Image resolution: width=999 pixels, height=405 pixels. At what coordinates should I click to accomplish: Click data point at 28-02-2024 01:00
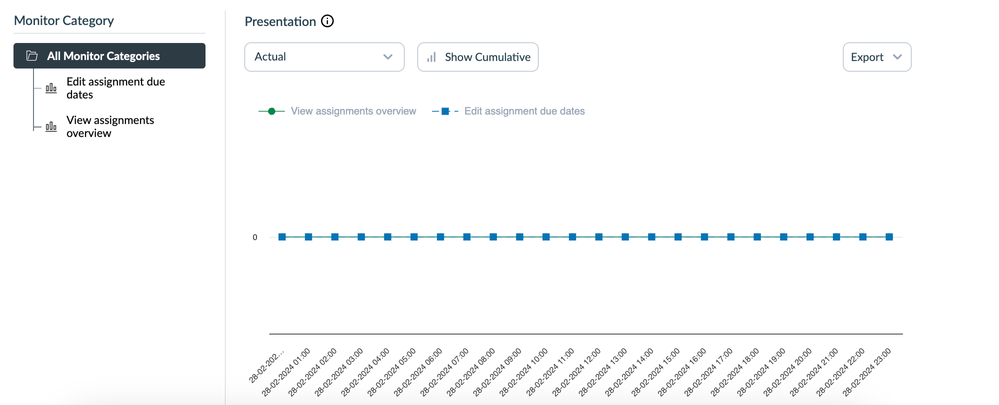coord(309,237)
